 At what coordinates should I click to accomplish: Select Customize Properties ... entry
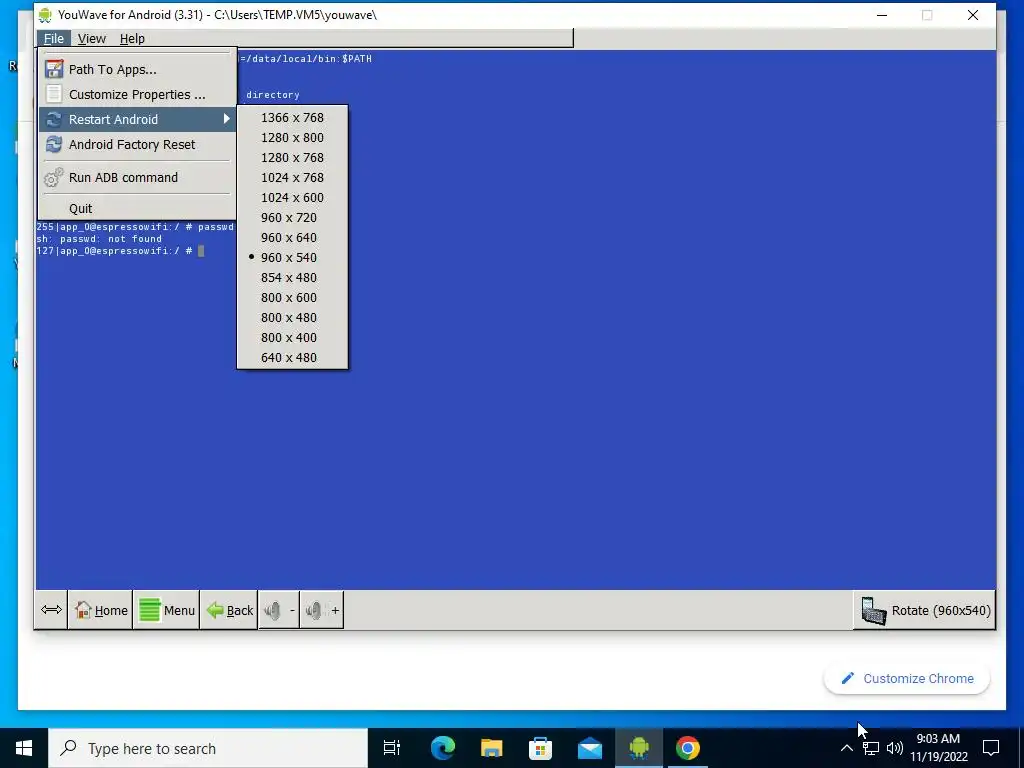(138, 95)
